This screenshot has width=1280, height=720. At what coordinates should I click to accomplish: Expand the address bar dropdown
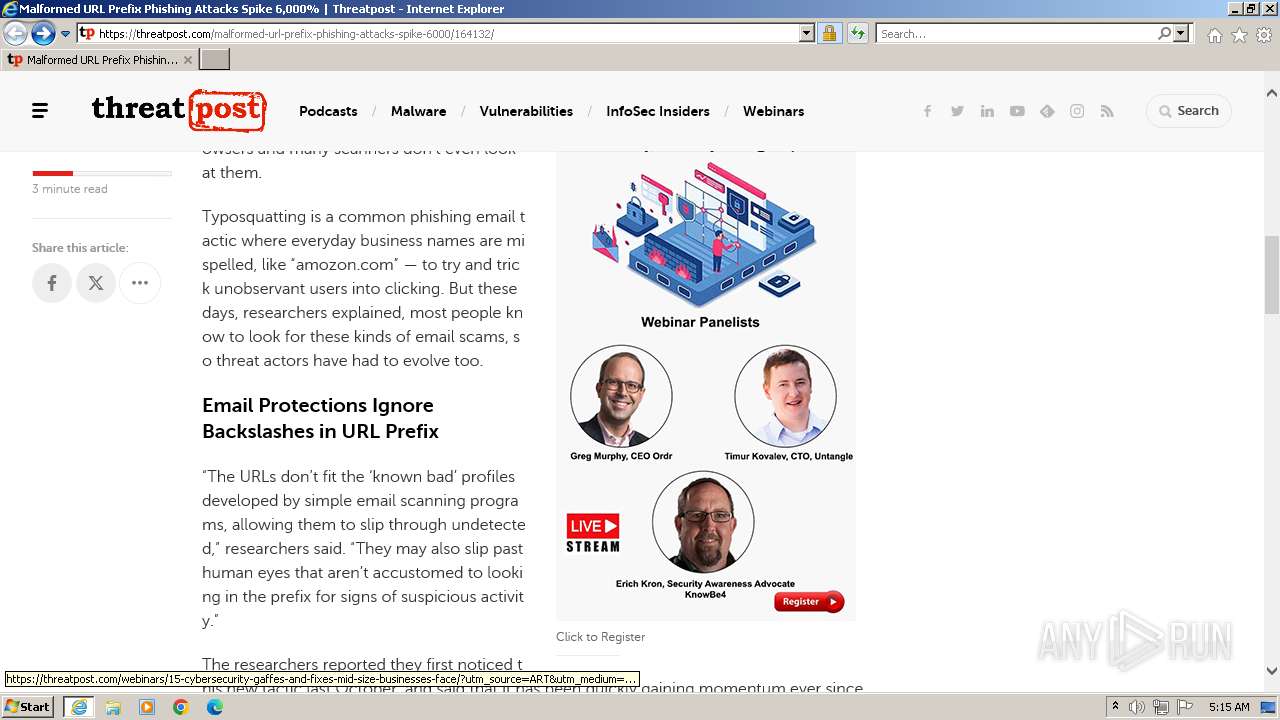point(807,33)
